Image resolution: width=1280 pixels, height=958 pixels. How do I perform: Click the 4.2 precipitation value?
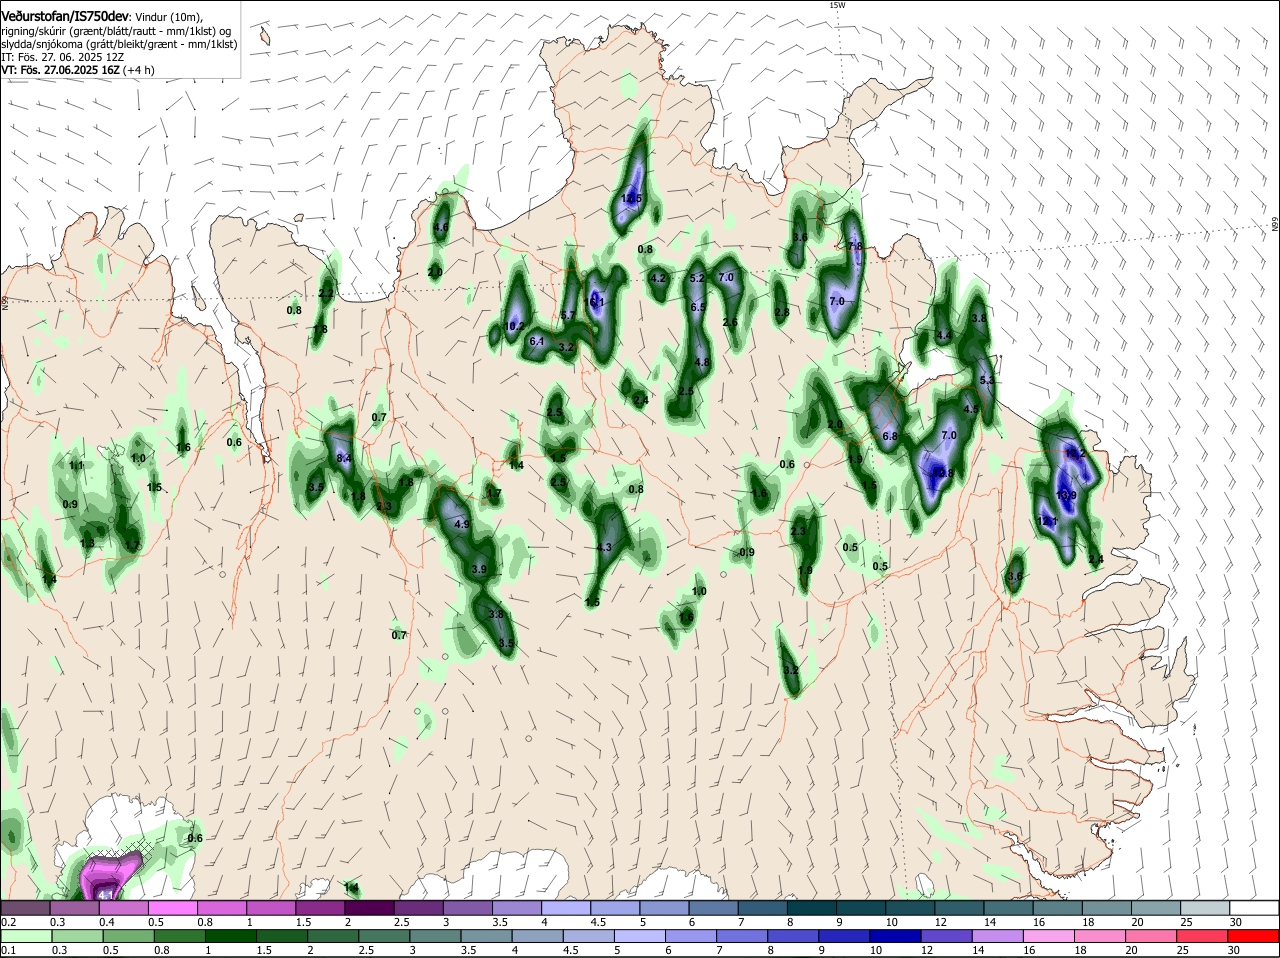658,278
